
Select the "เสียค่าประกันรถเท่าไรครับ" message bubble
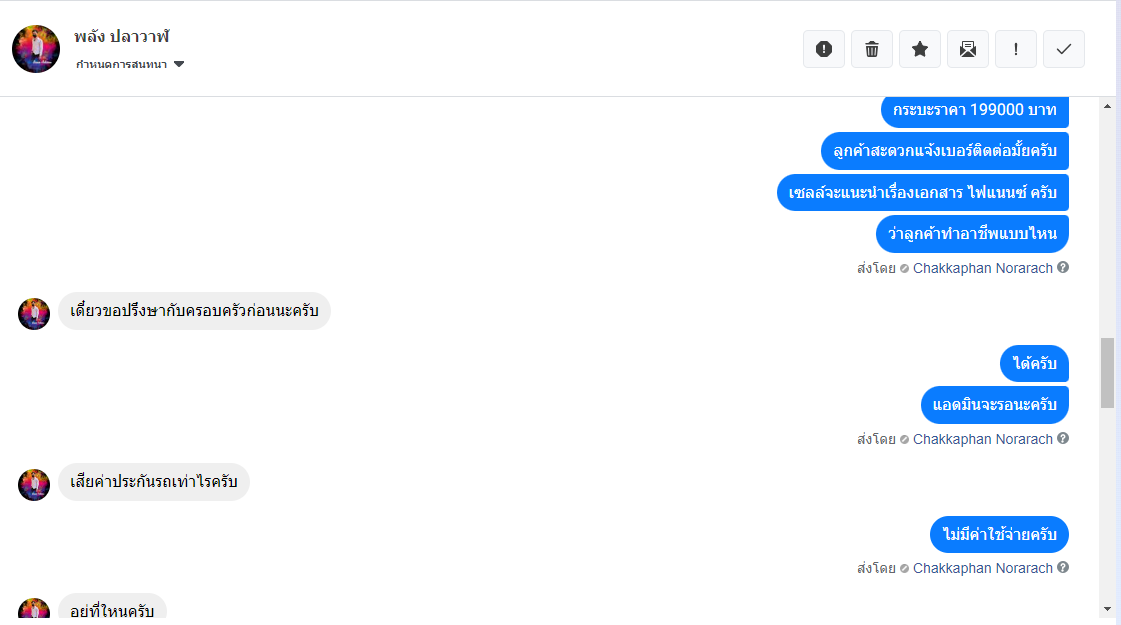[x=154, y=482]
